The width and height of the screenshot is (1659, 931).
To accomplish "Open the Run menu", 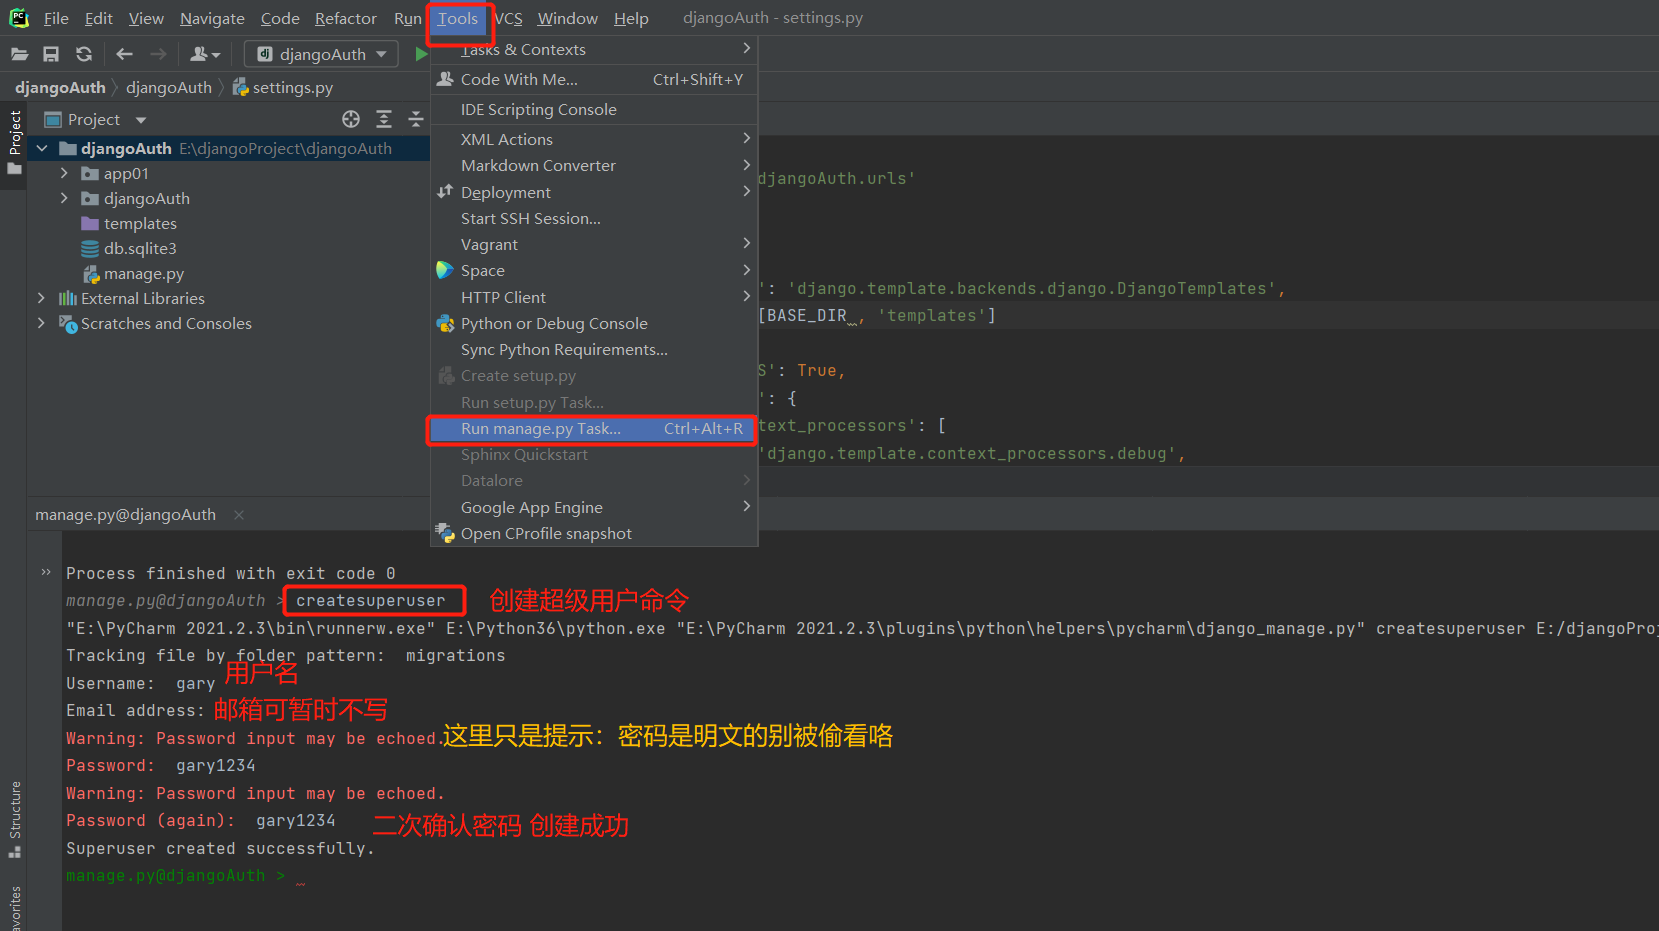I will pos(407,18).
